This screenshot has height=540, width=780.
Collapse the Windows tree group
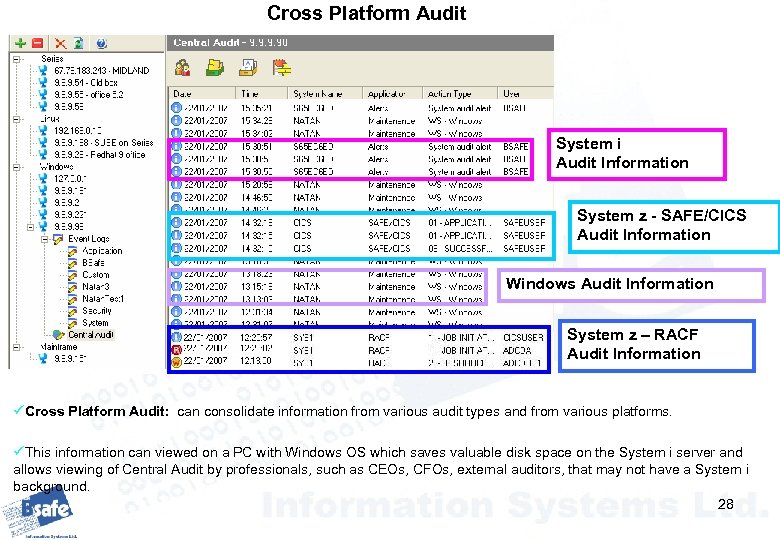coord(16,167)
